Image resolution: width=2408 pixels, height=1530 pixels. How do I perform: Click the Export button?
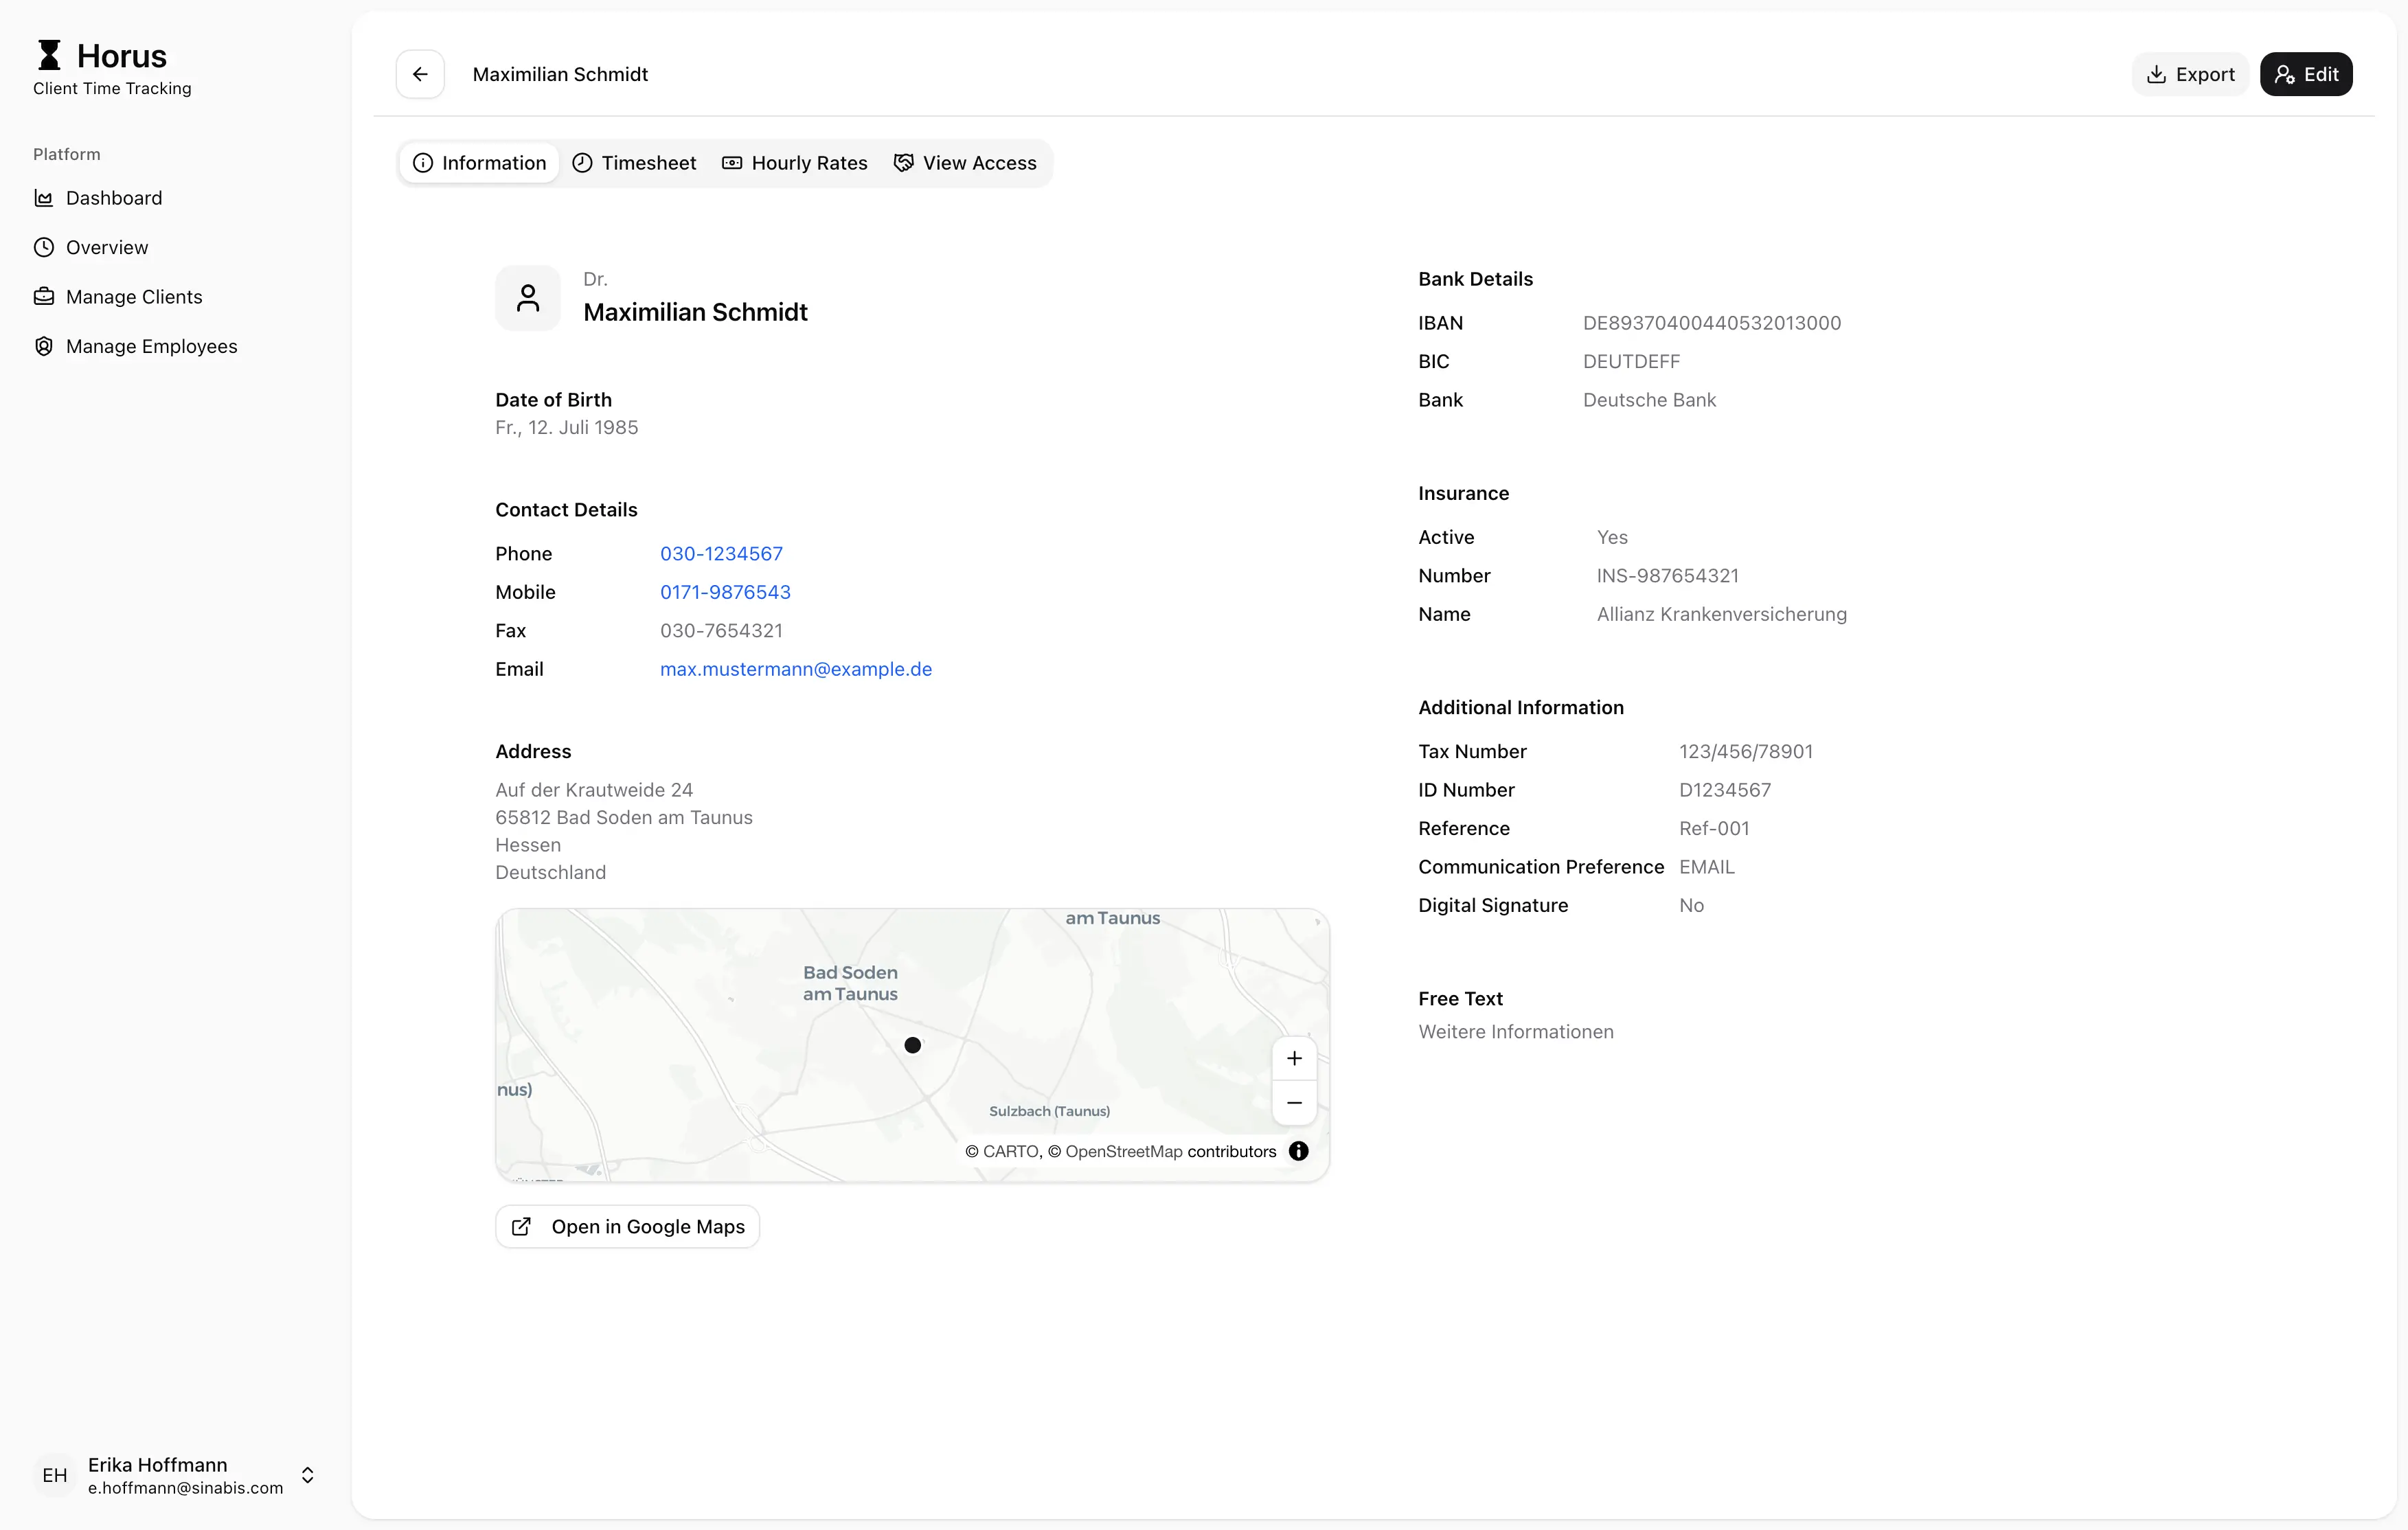(2190, 74)
